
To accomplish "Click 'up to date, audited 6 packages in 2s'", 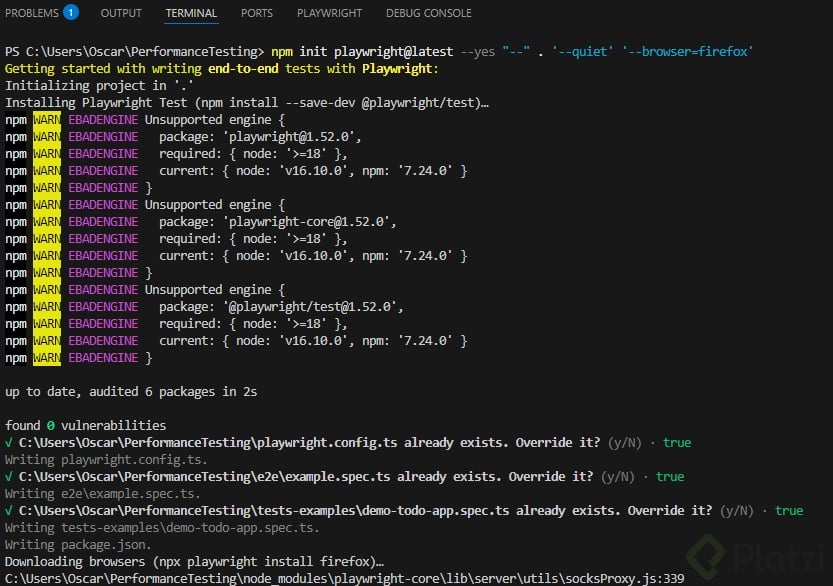I will pyautogui.click(x=131, y=392).
